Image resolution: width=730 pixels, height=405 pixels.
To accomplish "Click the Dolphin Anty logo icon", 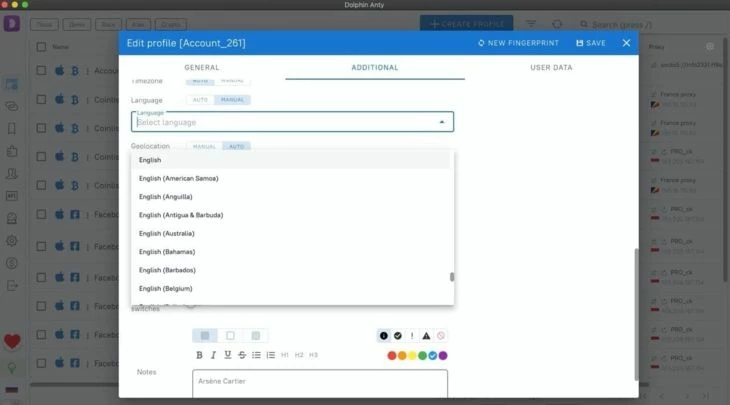I will click(x=12, y=23).
